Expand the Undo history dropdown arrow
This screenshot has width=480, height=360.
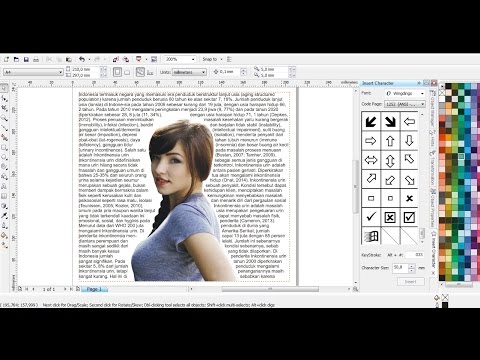(89, 59)
